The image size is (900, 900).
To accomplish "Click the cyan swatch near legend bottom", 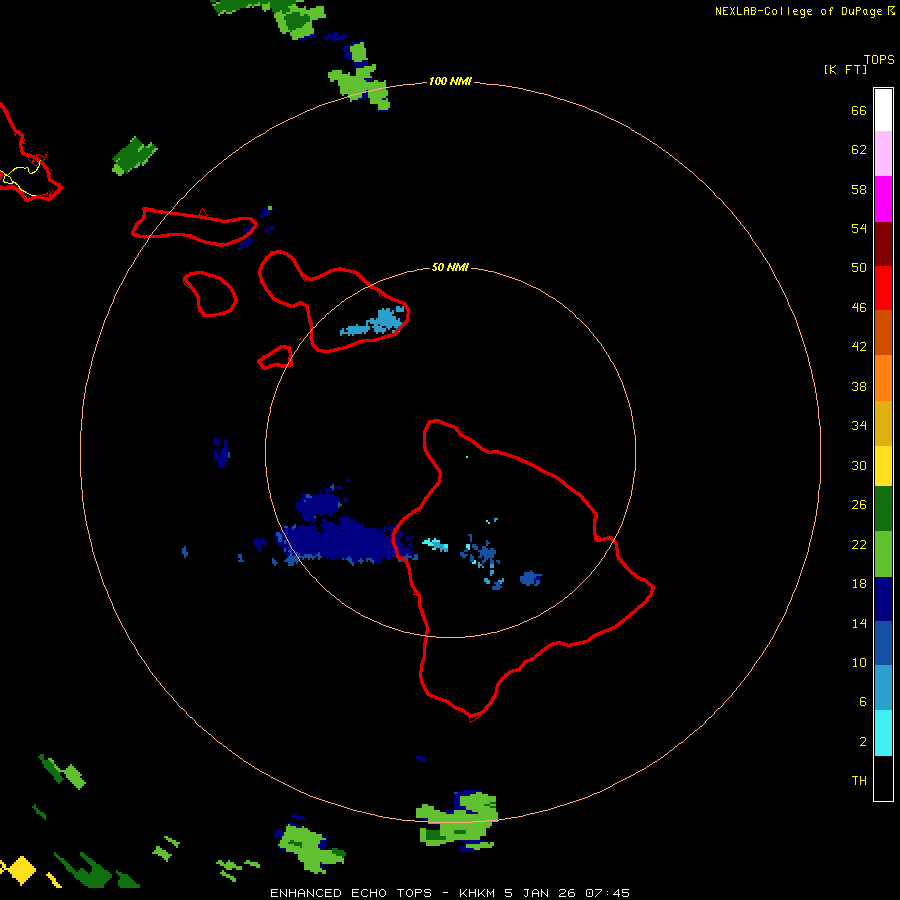I will pyautogui.click(x=883, y=733).
